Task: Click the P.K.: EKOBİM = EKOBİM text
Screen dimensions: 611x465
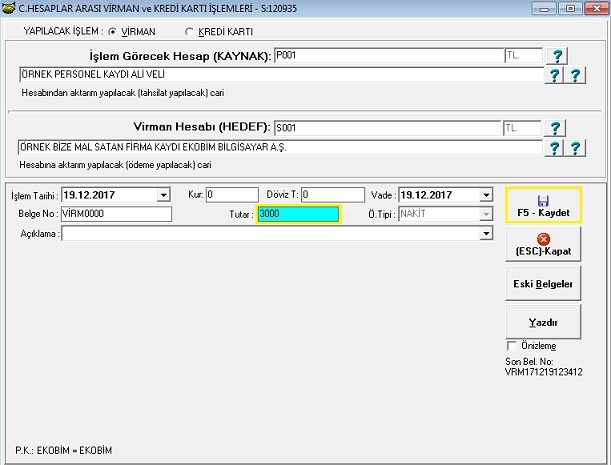Action: [64, 451]
